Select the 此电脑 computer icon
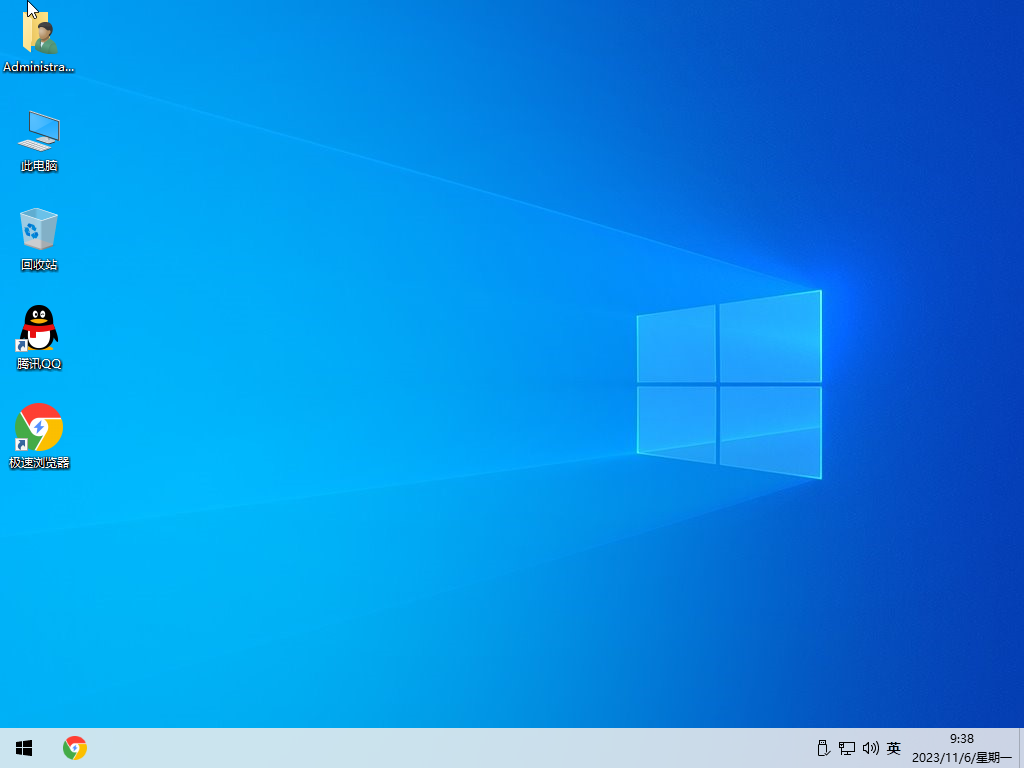Viewport: 1024px width, 768px height. pyautogui.click(x=39, y=131)
